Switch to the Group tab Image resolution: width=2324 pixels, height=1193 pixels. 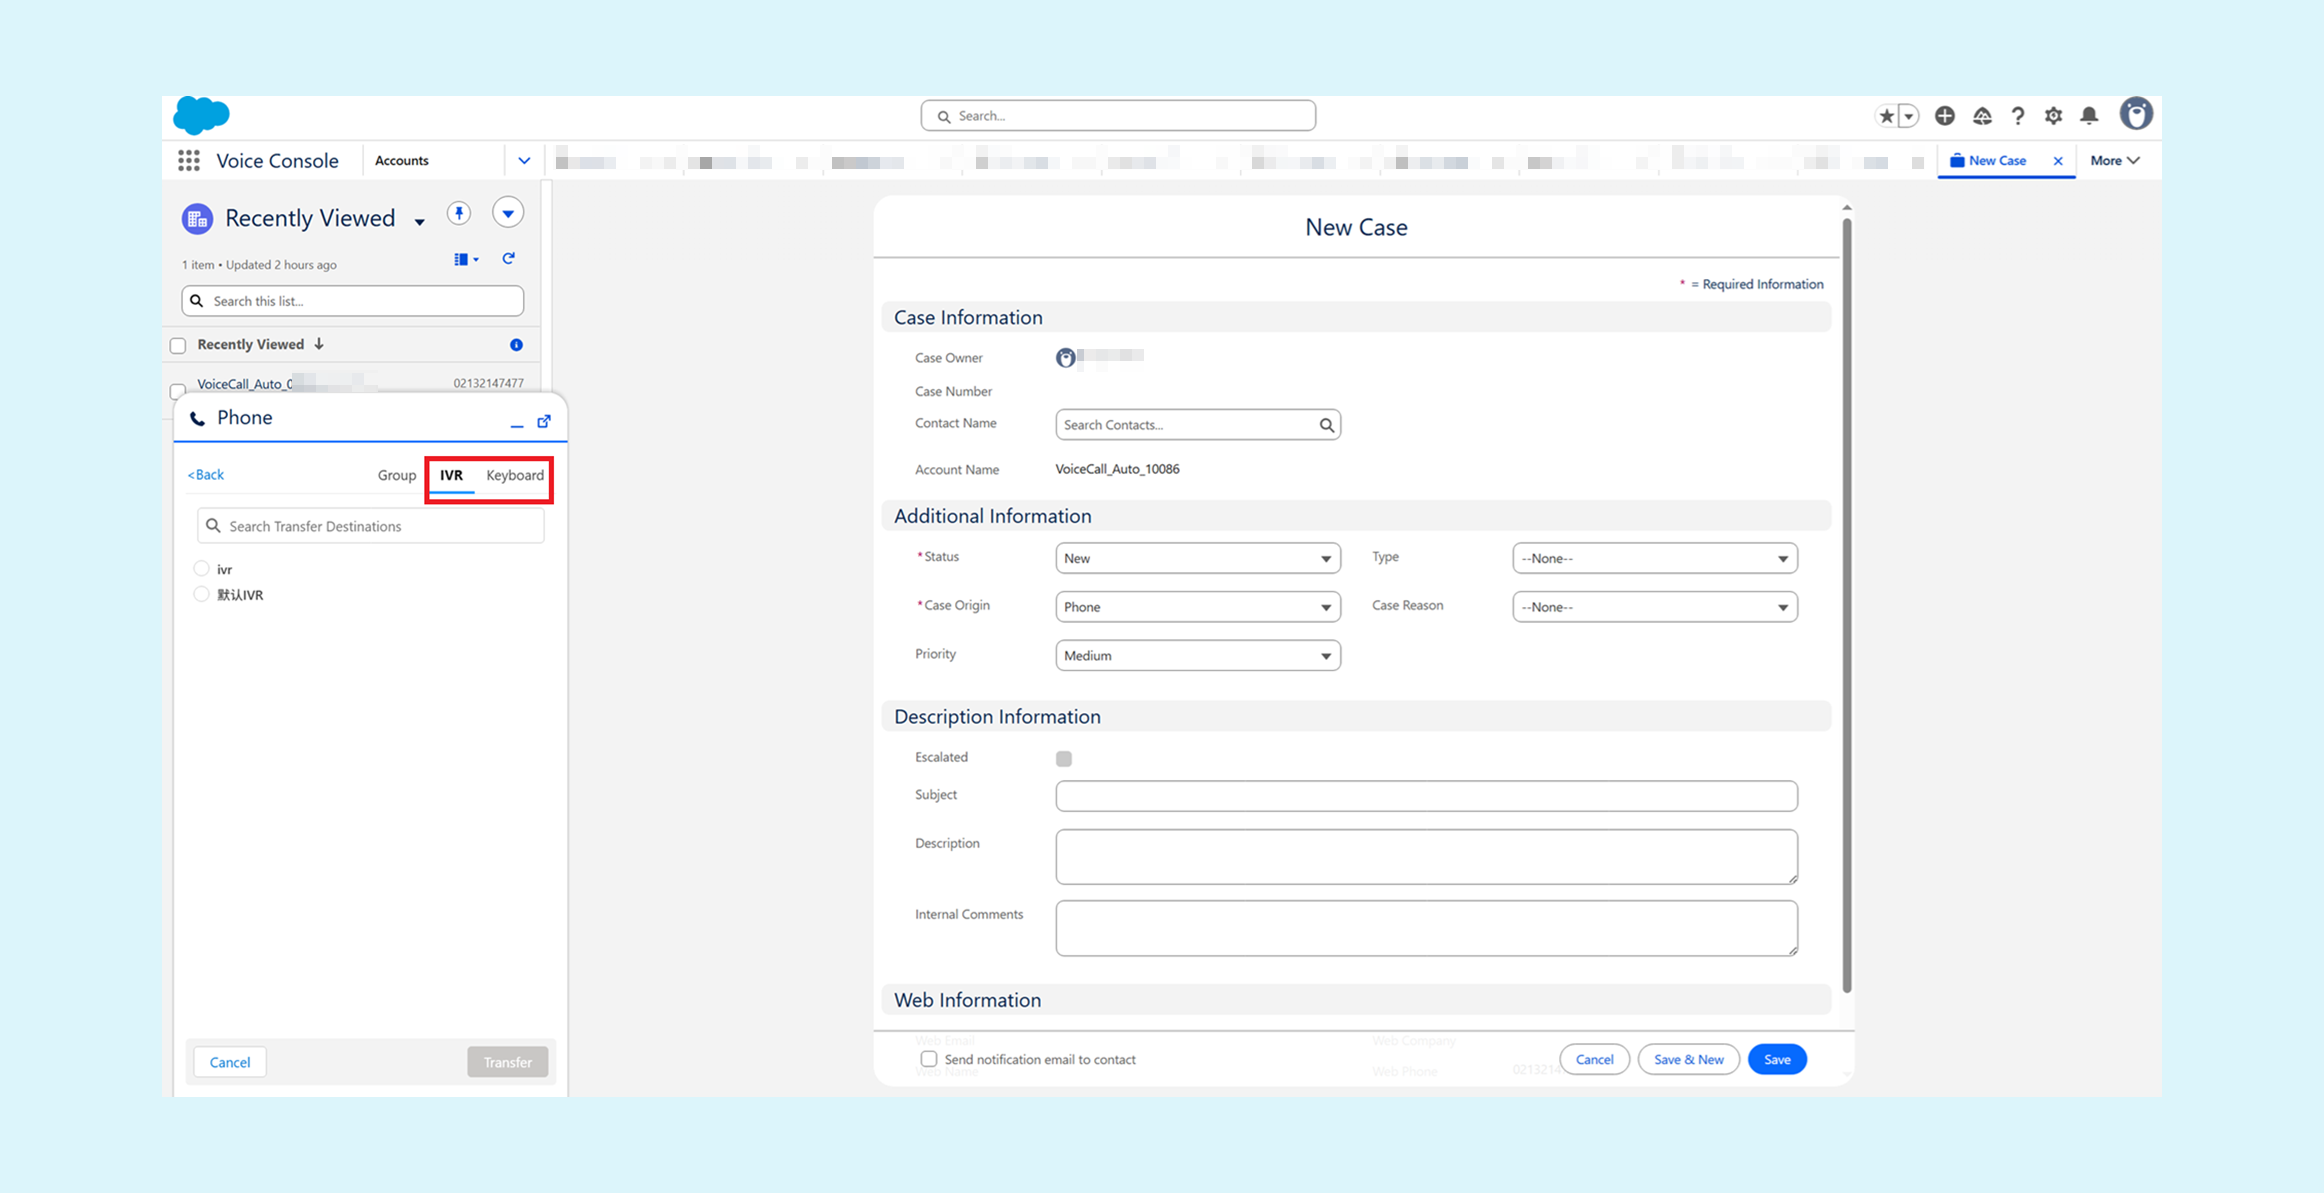pyautogui.click(x=397, y=475)
